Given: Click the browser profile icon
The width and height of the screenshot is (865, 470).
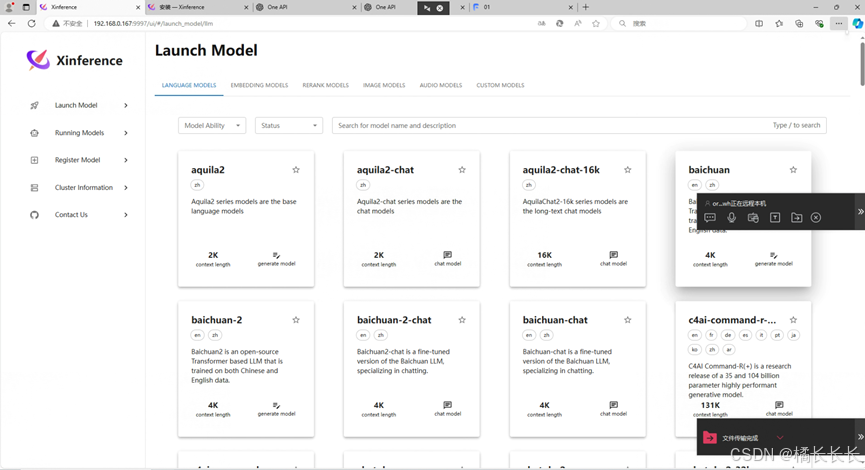Looking at the screenshot, I should (9, 7).
